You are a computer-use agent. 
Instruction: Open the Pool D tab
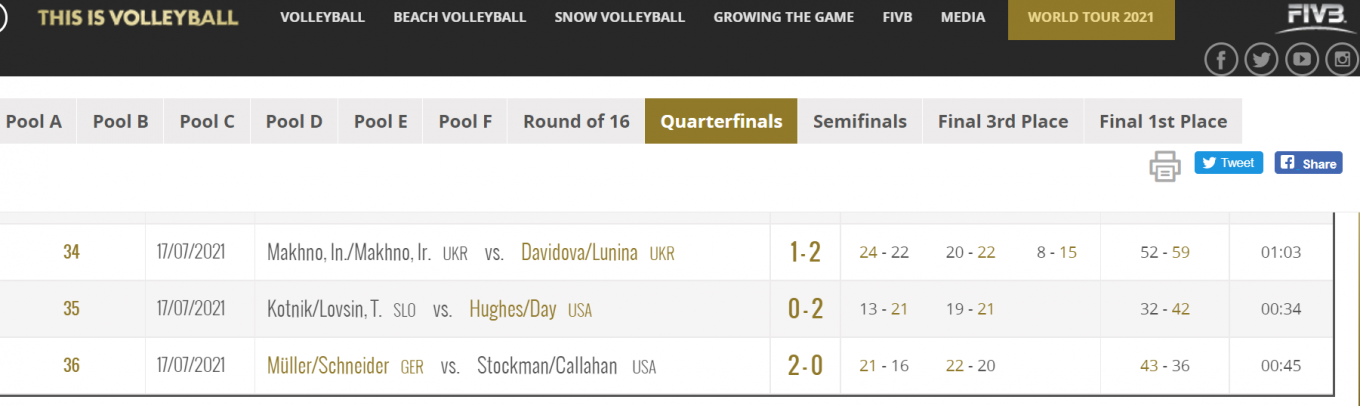point(294,121)
